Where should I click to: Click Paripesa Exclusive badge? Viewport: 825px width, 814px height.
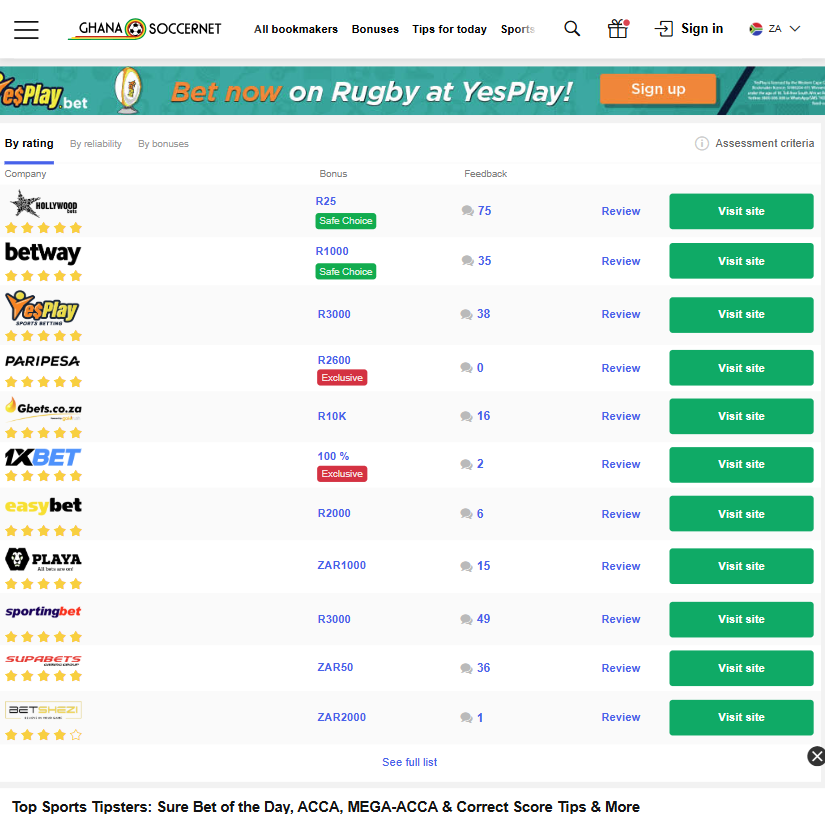342,378
